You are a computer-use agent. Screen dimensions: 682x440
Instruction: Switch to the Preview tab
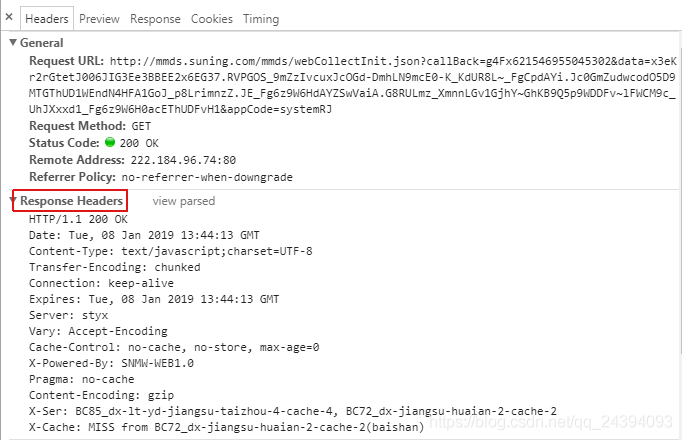point(99,19)
